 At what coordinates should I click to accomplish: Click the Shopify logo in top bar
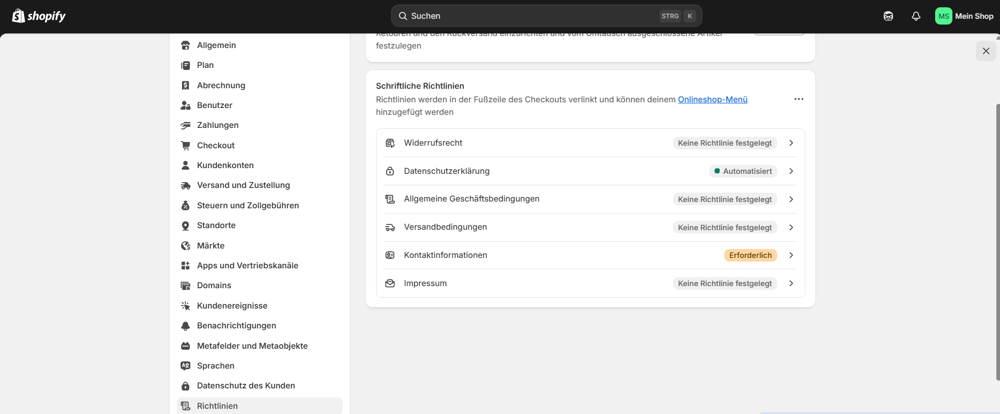[39, 16]
